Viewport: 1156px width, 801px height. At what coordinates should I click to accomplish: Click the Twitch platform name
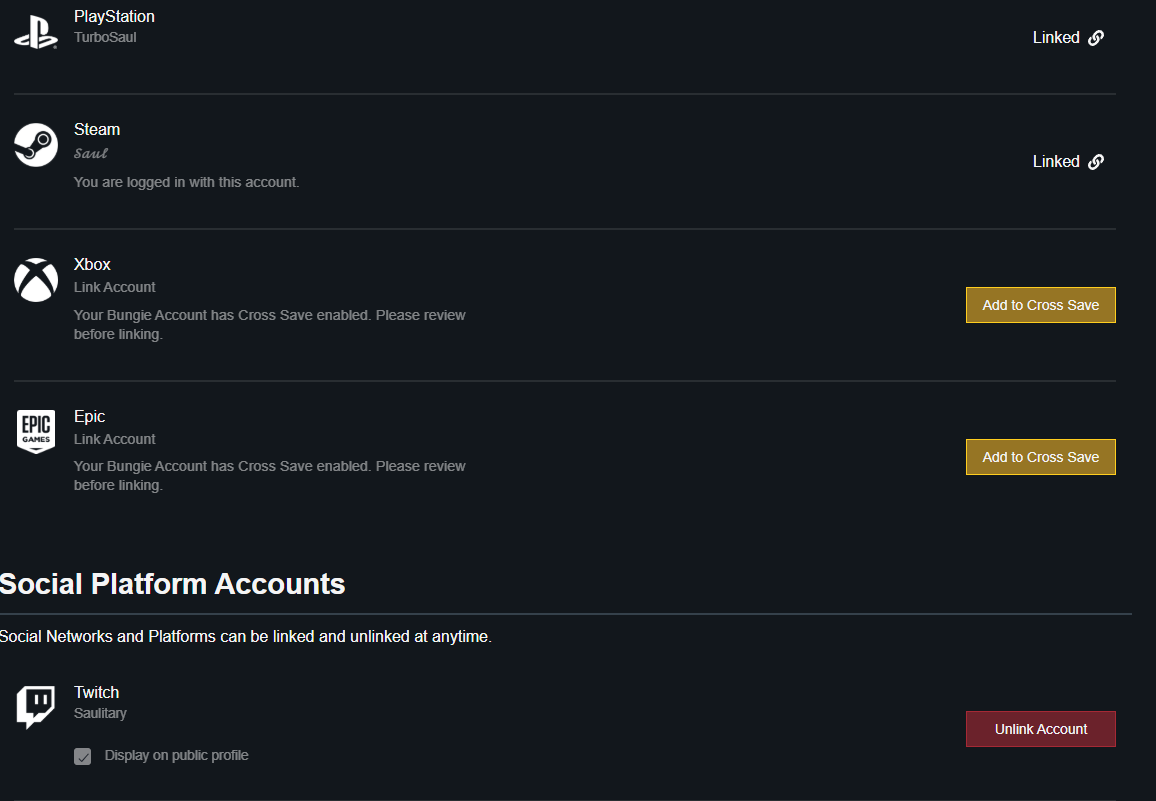96,692
